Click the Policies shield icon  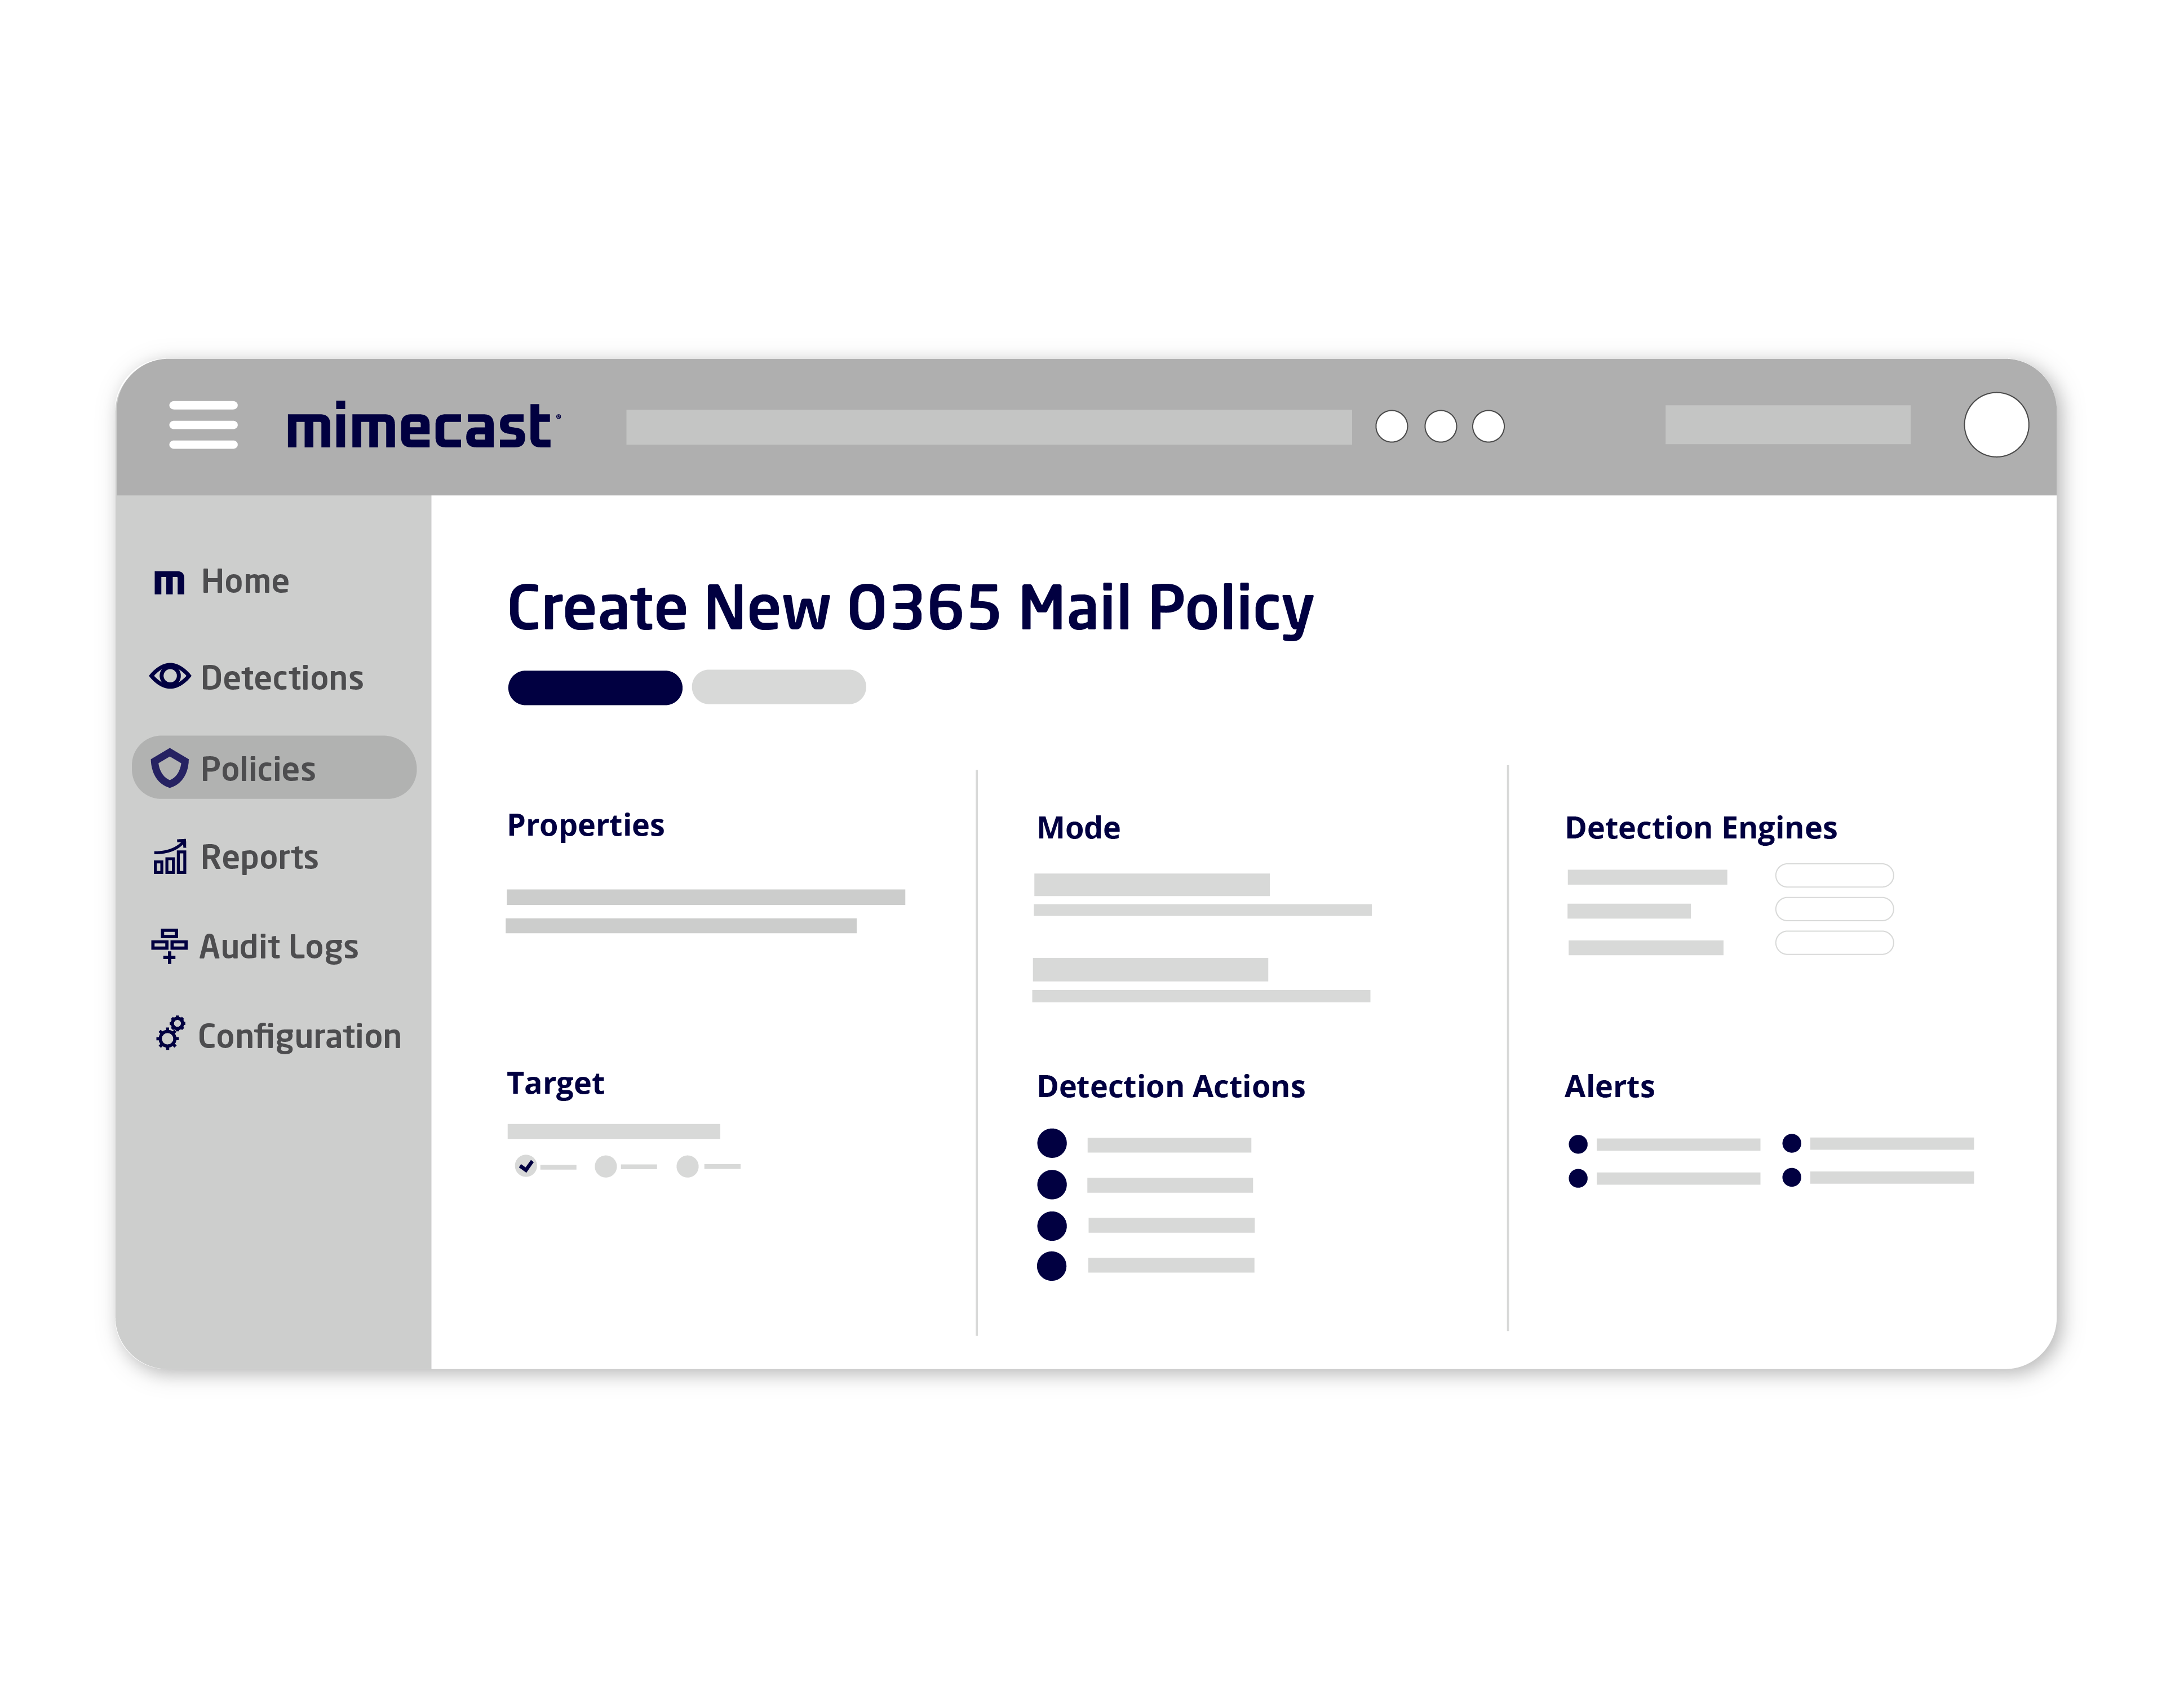click(170, 768)
